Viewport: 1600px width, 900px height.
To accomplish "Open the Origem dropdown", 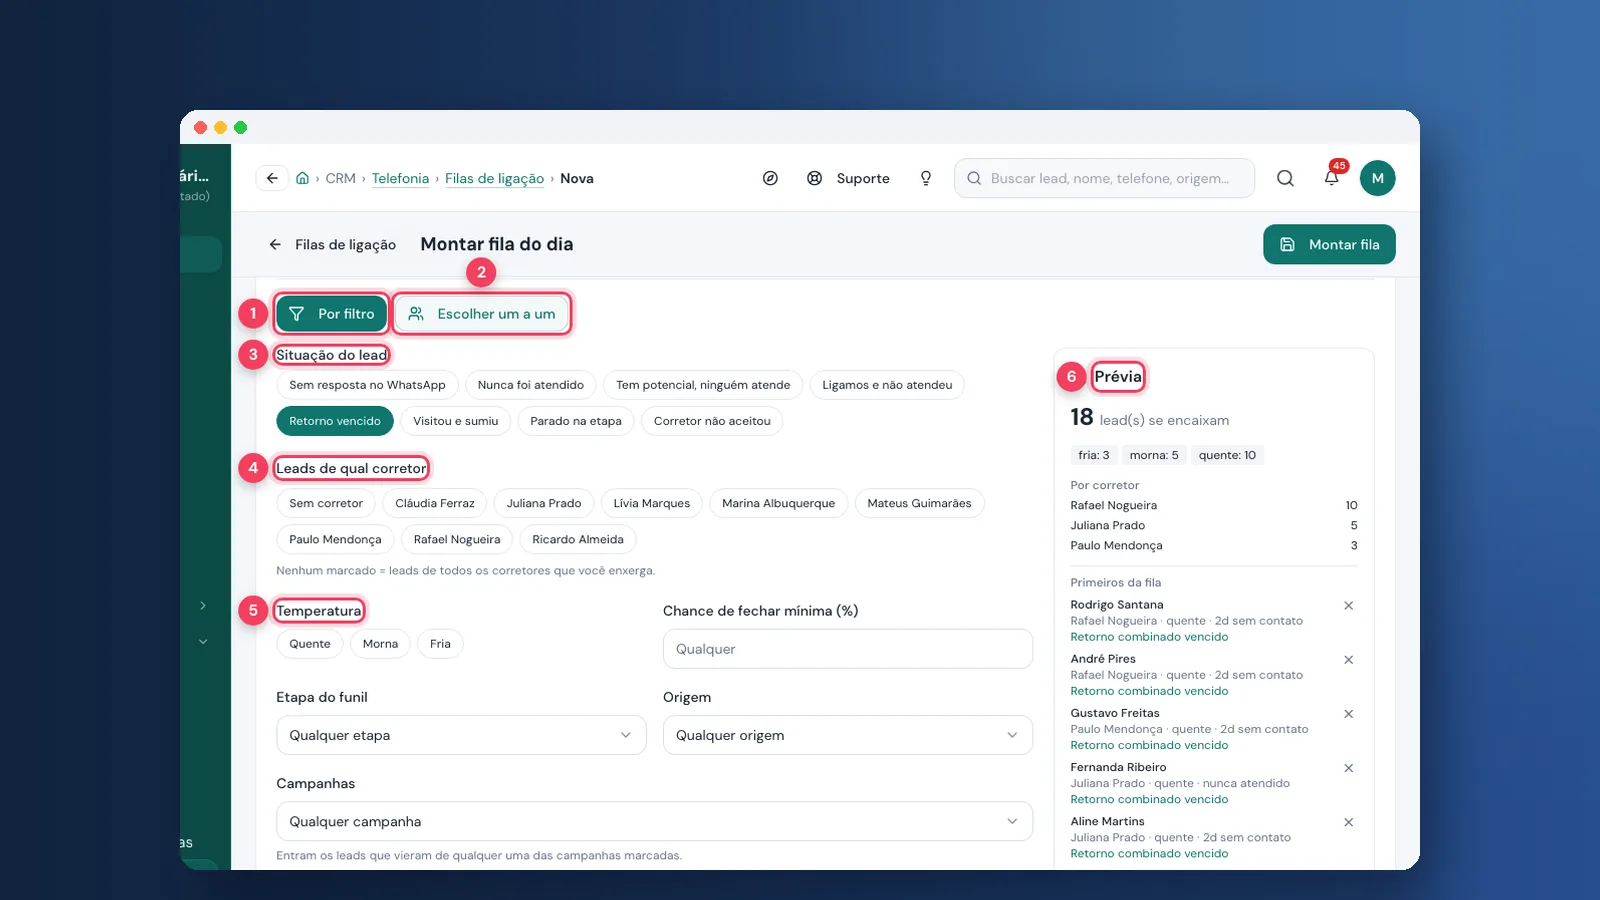I will point(848,735).
